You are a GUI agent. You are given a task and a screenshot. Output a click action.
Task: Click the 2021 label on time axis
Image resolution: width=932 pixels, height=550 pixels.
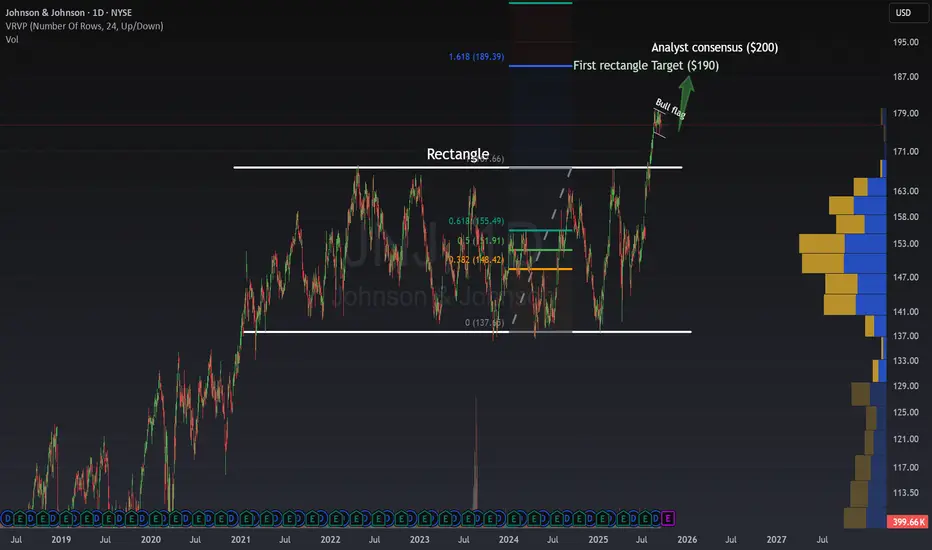240,540
